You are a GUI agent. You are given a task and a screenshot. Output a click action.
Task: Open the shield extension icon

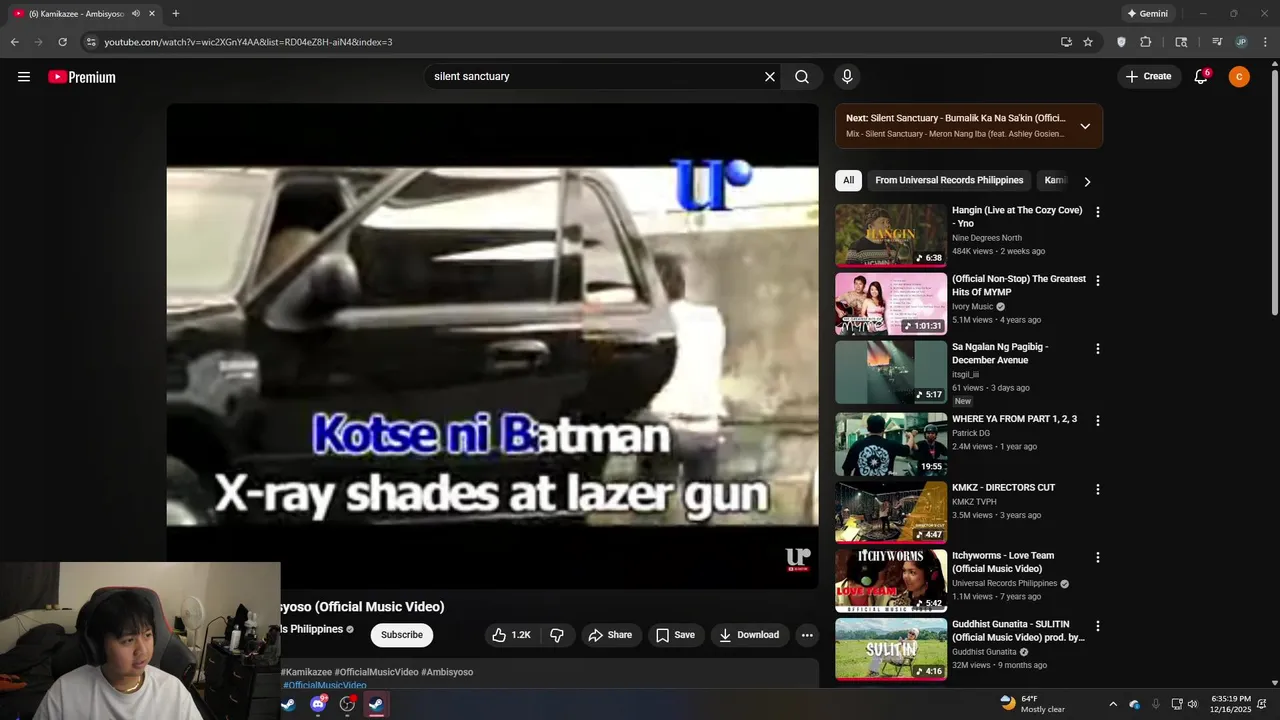[x=1121, y=42]
